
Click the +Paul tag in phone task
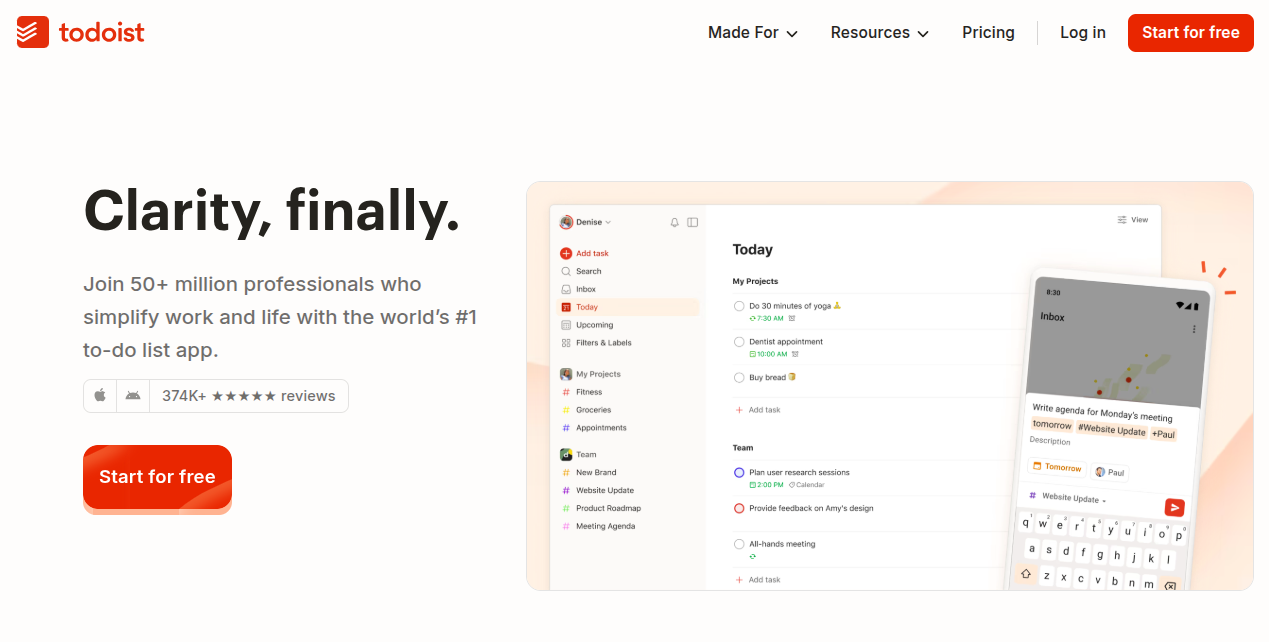pos(1163,434)
